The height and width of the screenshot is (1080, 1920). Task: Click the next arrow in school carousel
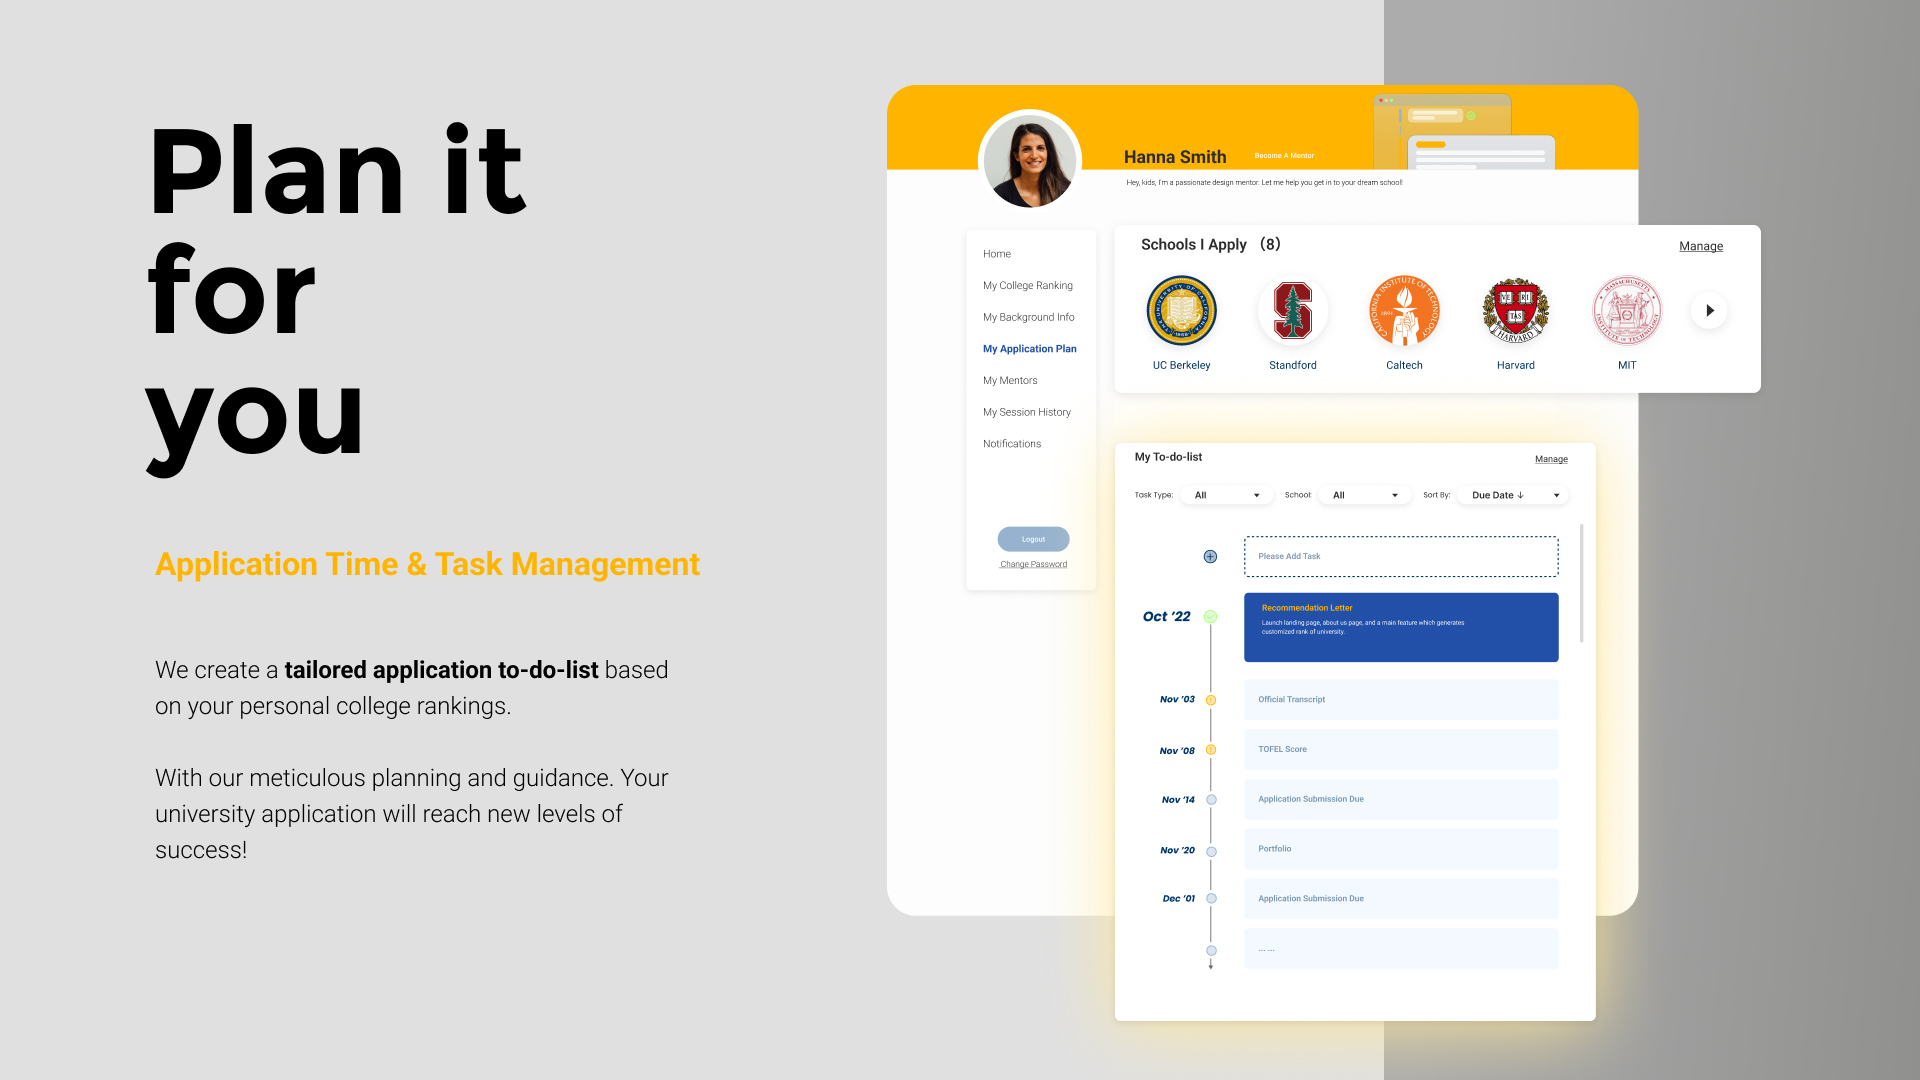[1709, 311]
